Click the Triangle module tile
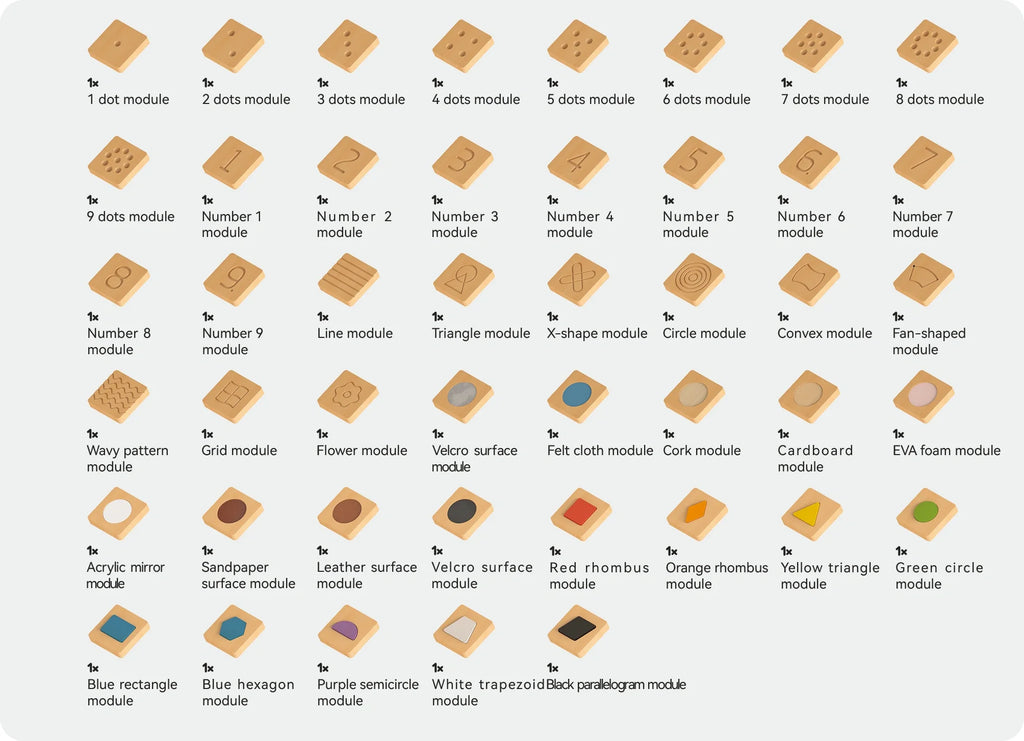The image size is (1024, 741). point(463,279)
